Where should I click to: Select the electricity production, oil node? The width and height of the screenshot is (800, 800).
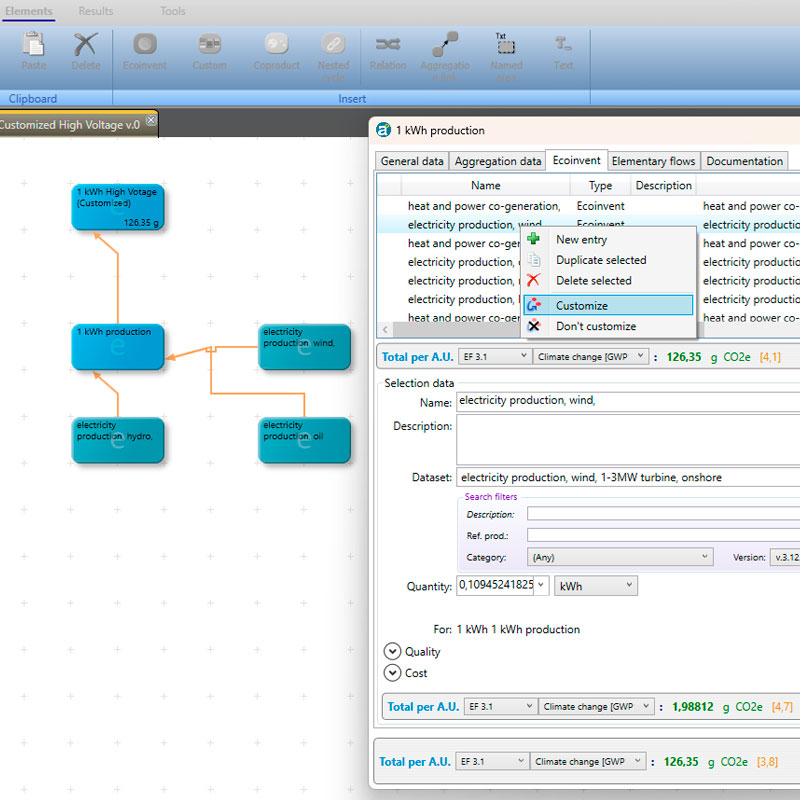pos(304,441)
